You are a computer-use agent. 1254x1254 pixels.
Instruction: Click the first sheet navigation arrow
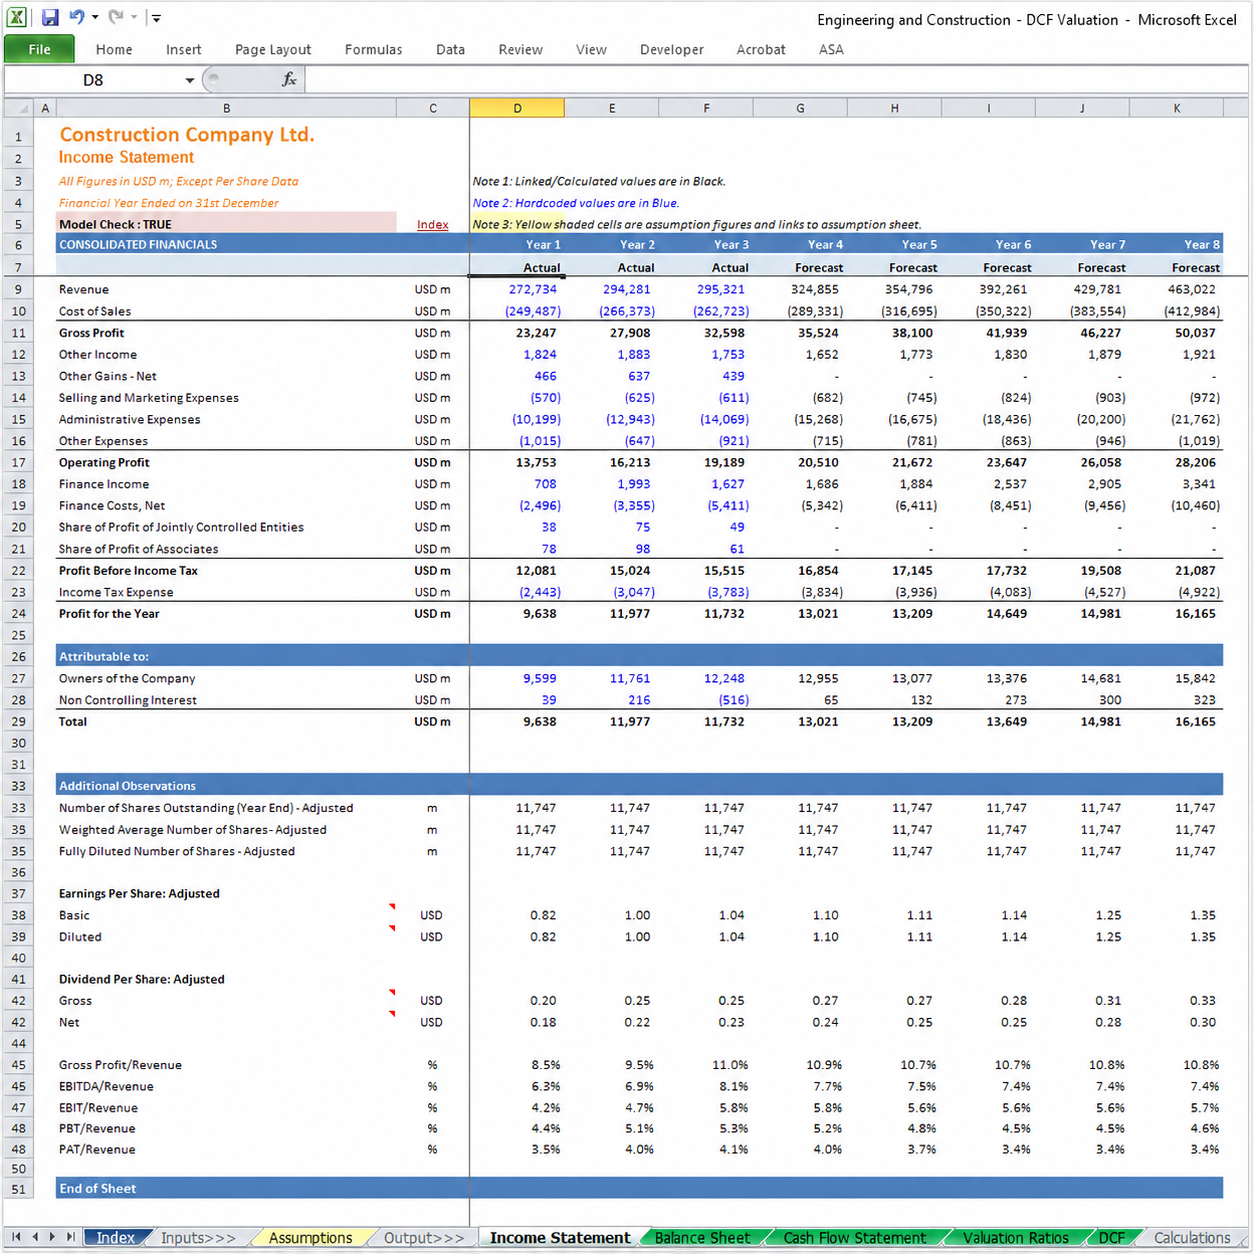tap(17, 1237)
